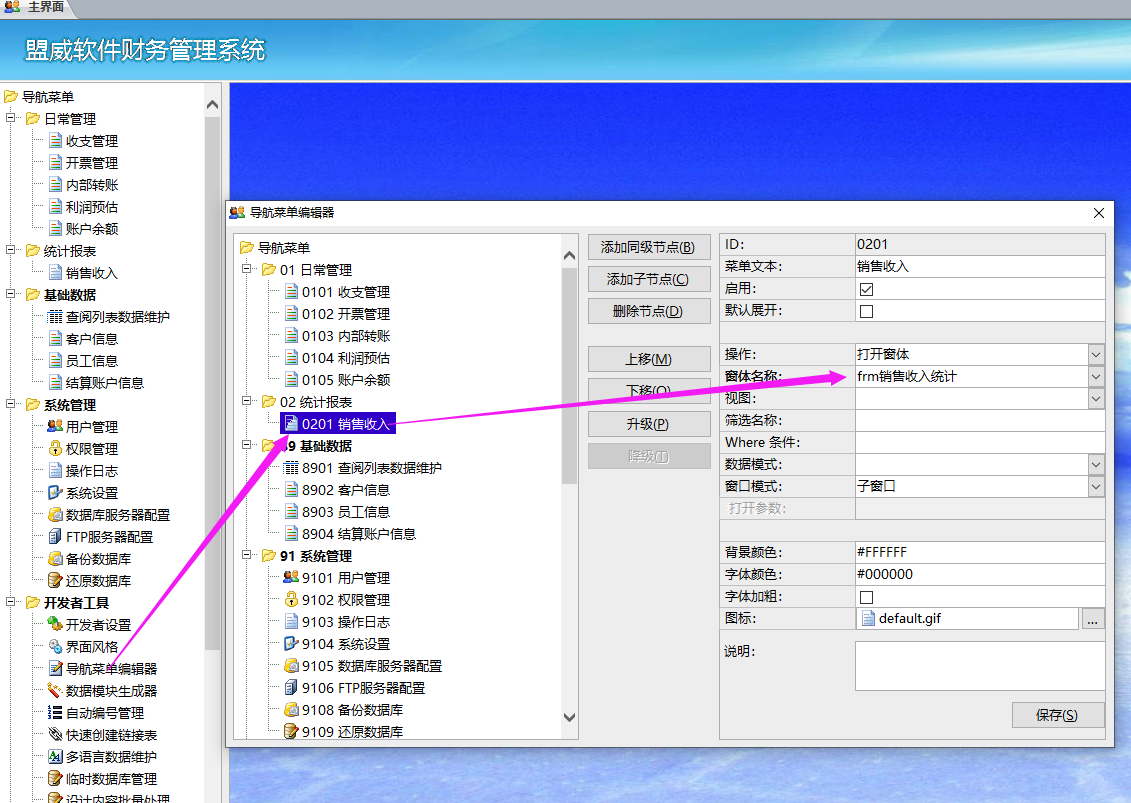Click 9102 权限管理 lock icon in editor
The height and width of the screenshot is (803, 1131).
(x=291, y=600)
